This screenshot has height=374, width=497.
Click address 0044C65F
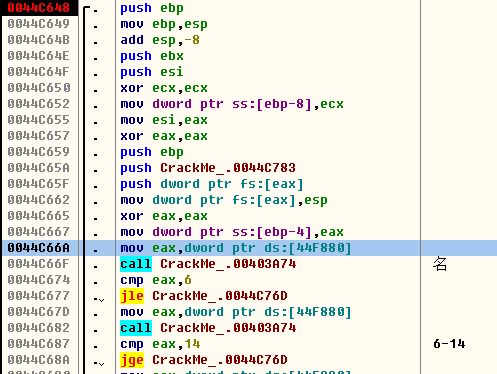tap(39, 184)
